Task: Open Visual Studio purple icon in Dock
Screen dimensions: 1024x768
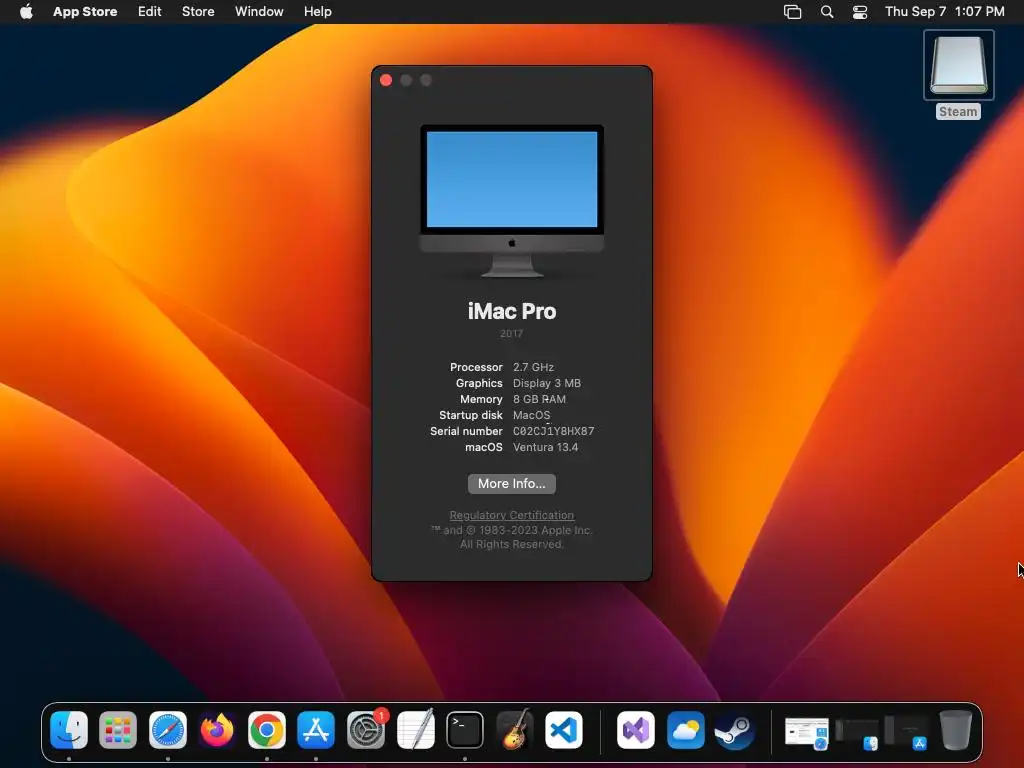Action: point(636,730)
